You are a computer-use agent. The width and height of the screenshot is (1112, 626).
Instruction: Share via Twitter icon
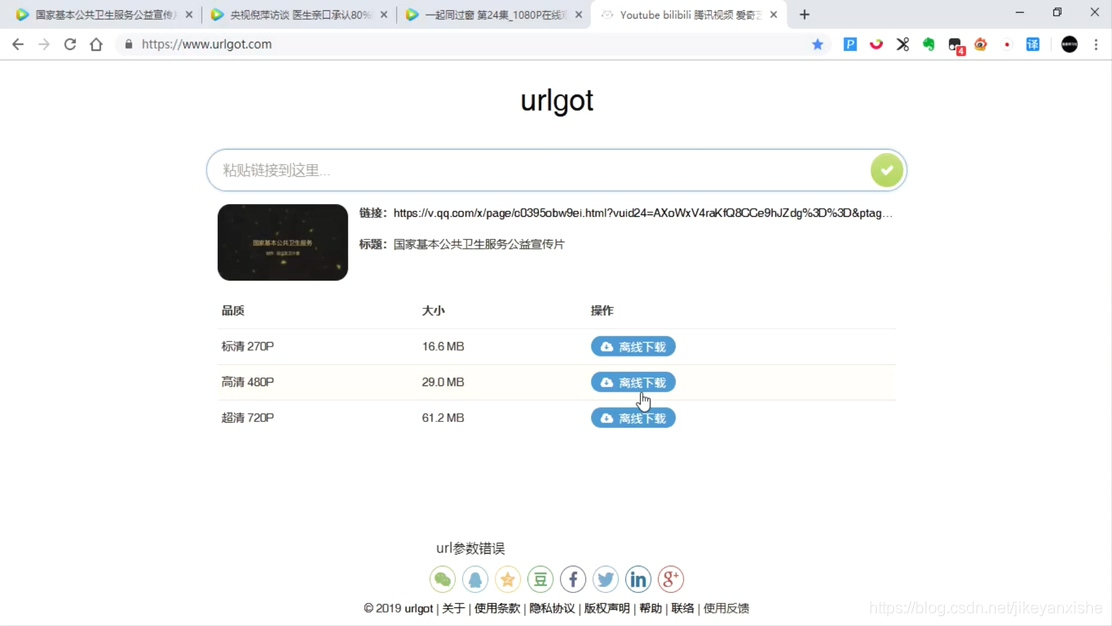(x=606, y=579)
